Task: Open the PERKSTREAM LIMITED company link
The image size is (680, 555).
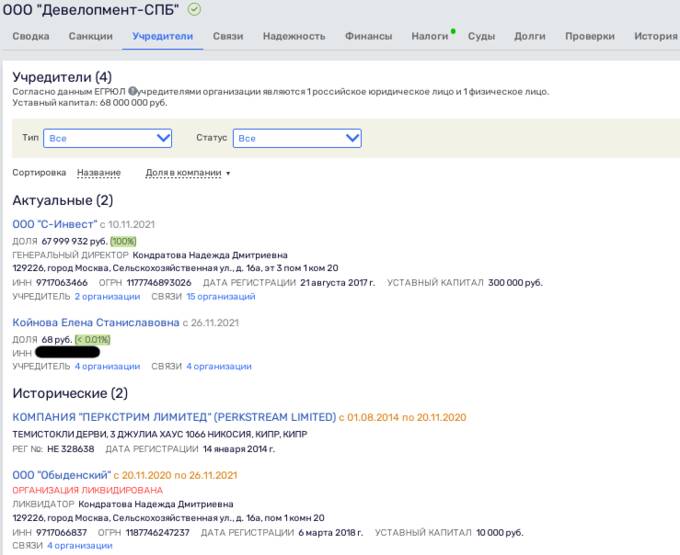Action: (174, 417)
